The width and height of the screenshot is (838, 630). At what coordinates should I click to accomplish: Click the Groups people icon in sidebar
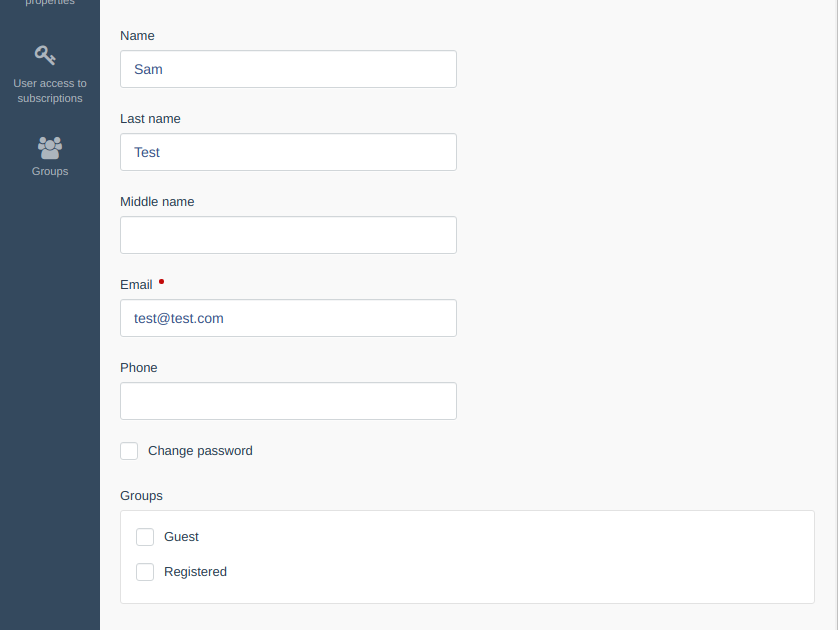(50, 148)
